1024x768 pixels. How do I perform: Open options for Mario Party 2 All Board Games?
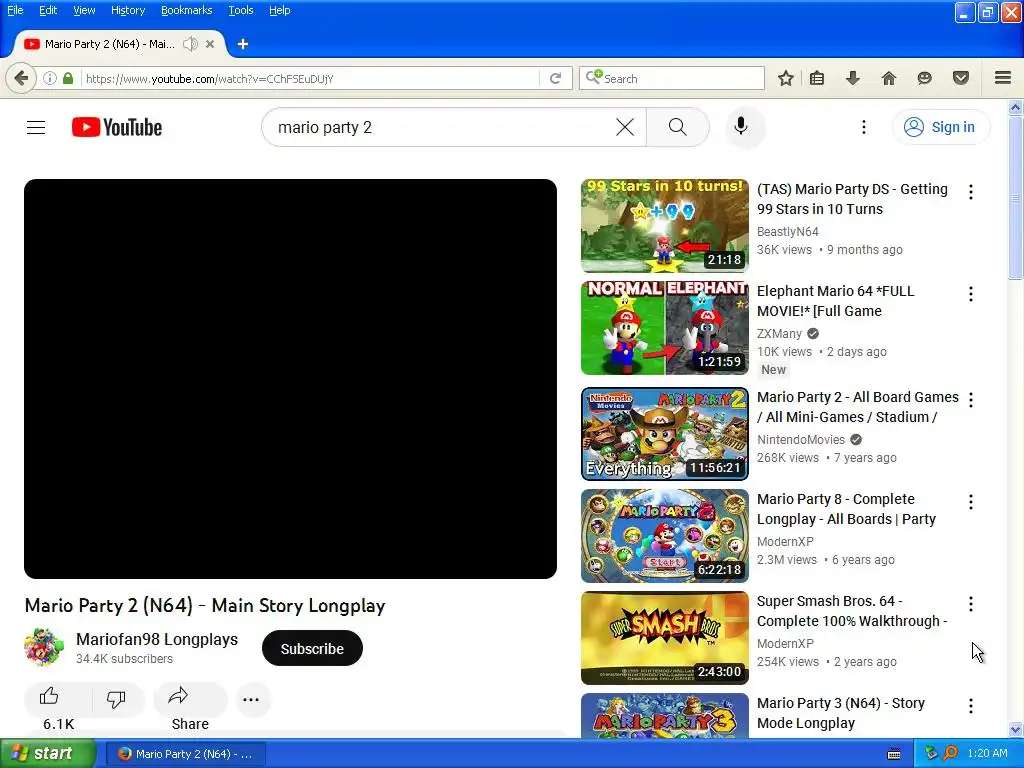pyautogui.click(x=971, y=400)
